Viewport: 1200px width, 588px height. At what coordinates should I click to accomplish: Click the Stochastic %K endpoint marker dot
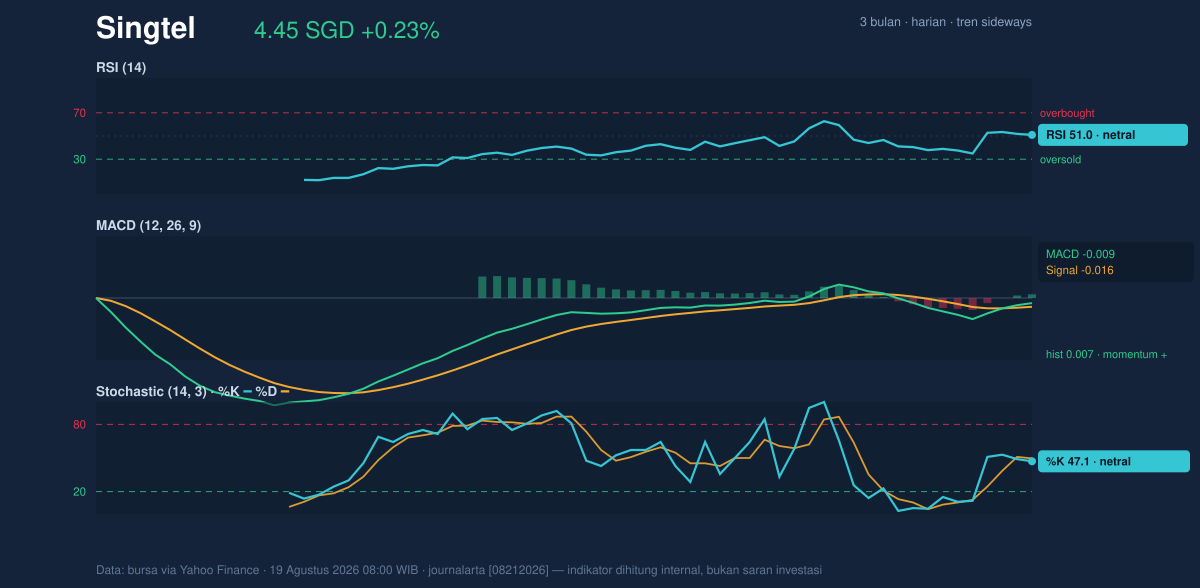[1032, 461]
